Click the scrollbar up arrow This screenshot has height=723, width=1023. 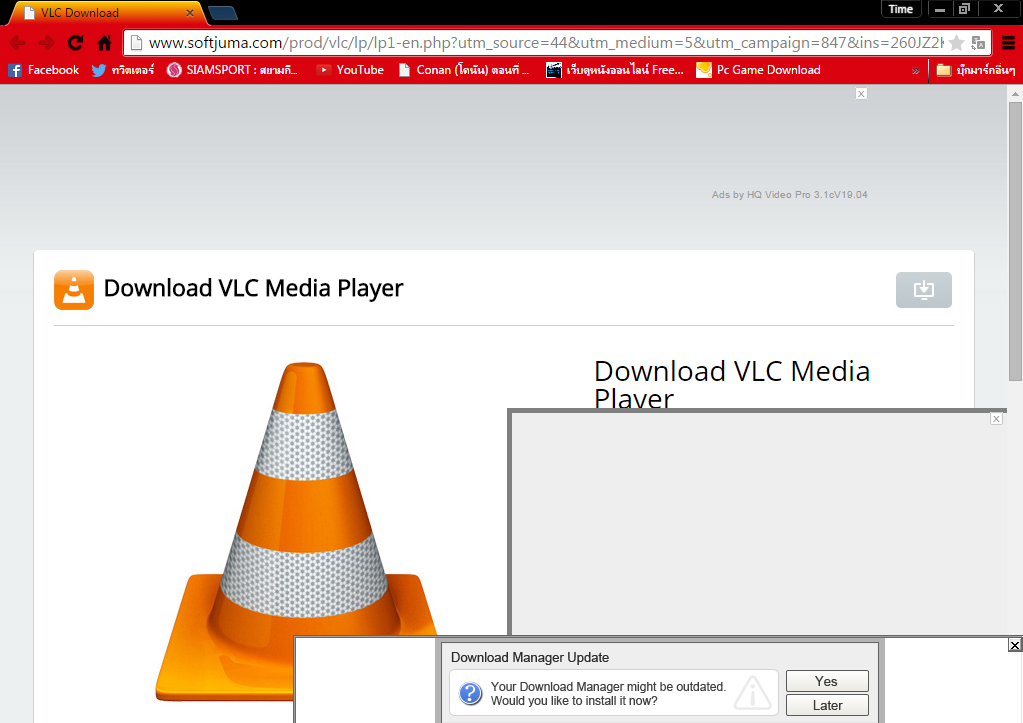click(x=1015, y=94)
